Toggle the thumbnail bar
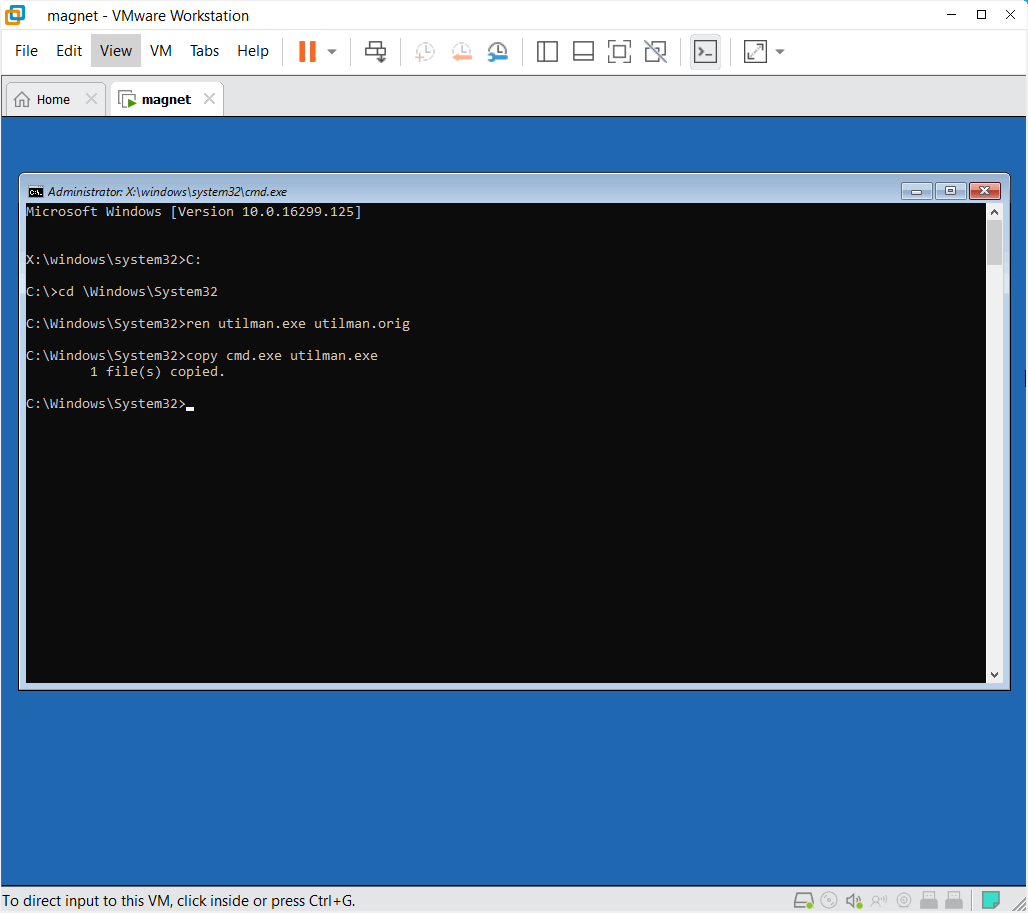Viewport: 1028px width, 913px height. [583, 51]
